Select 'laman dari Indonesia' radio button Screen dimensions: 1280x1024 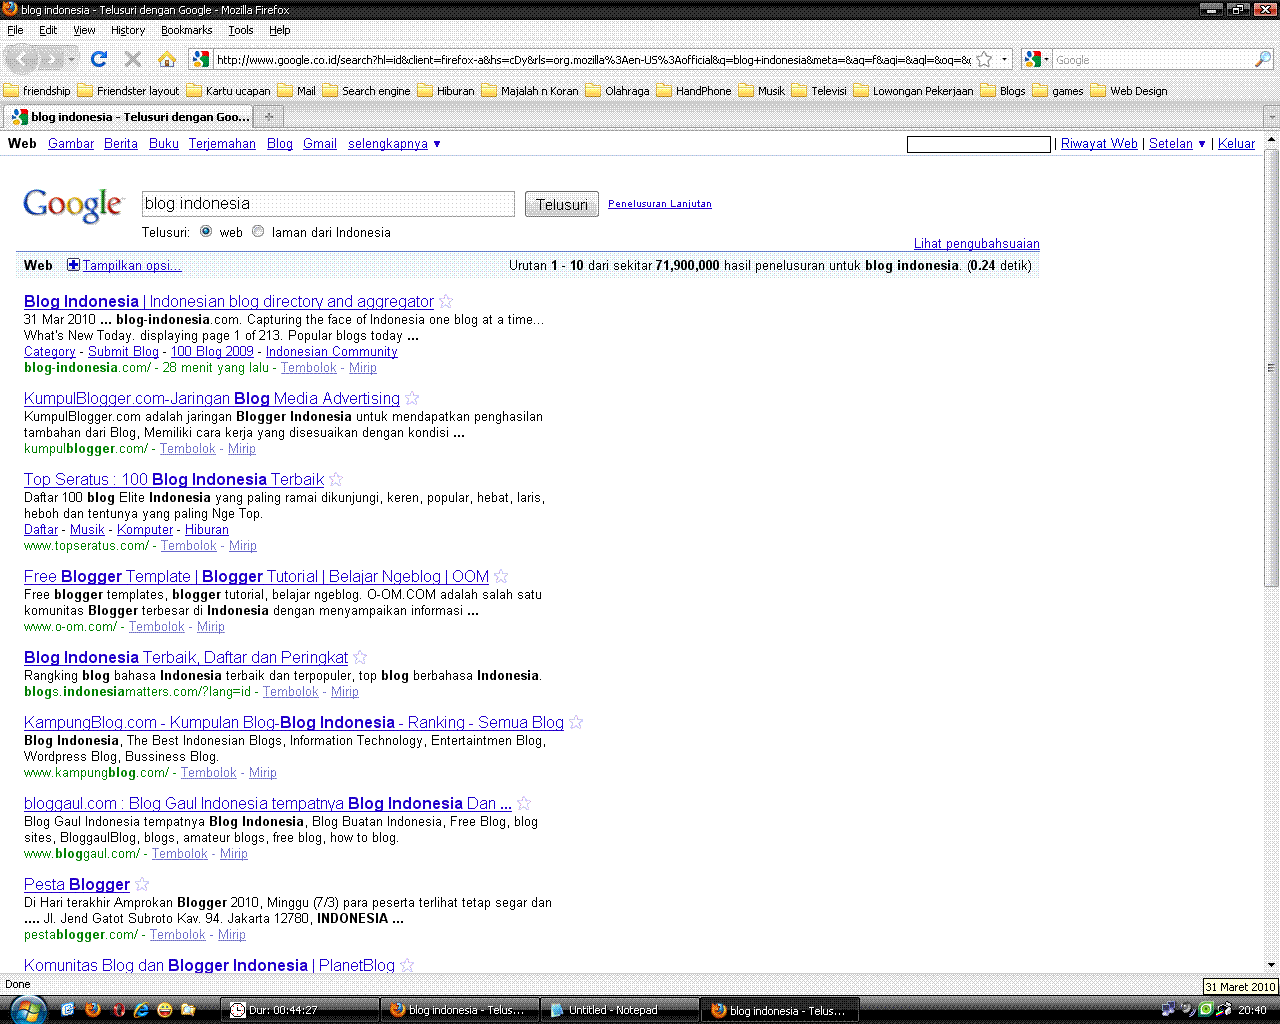click(x=258, y=231)
